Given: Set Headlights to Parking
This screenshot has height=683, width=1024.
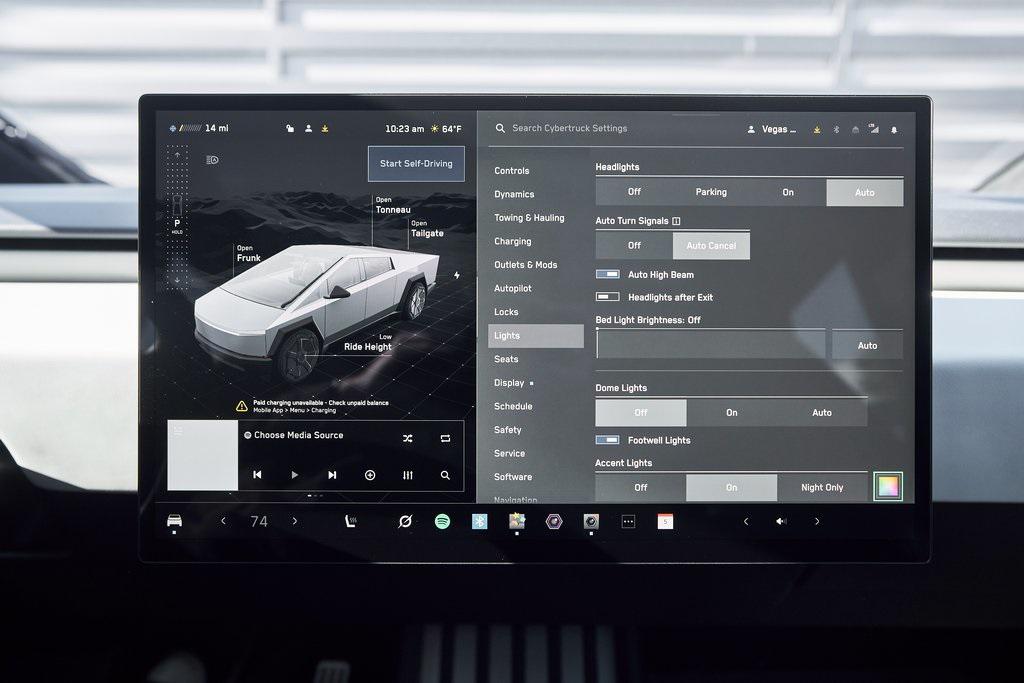Looking at the screenshot, I should point(711,192).
